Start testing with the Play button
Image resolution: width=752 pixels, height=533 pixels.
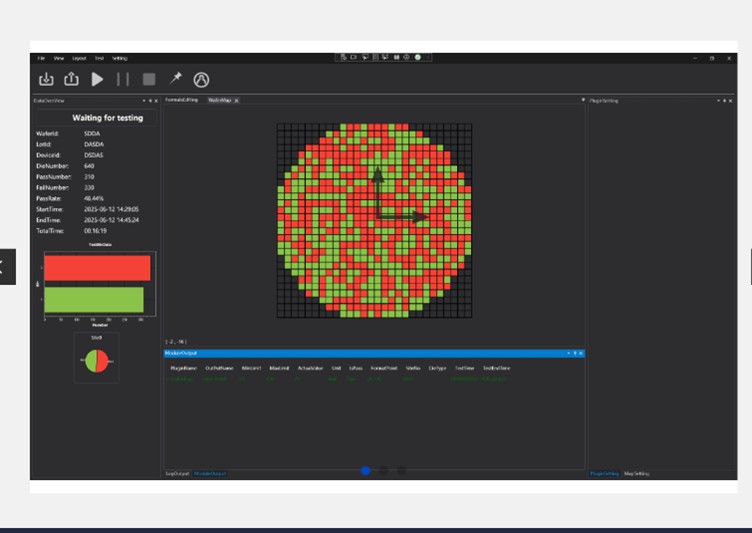click(97, 79)
